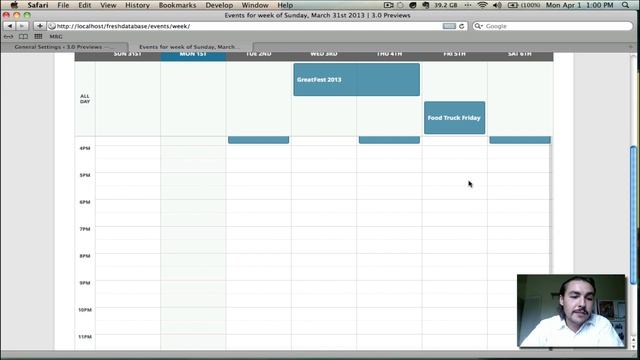Screen dimensions: 640x360
Task: Show all bookmarks book icon
Action: coord(23,36)
